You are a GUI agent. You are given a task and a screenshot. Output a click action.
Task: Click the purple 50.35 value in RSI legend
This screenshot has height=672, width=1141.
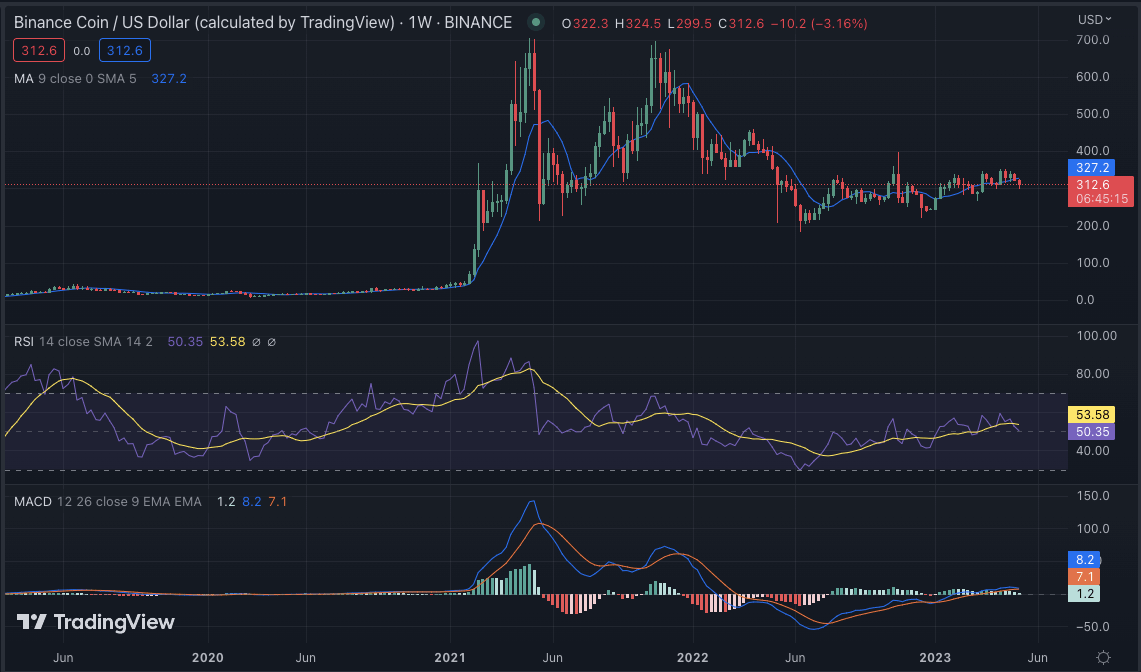pyautogui.click(x=185, y=341)
